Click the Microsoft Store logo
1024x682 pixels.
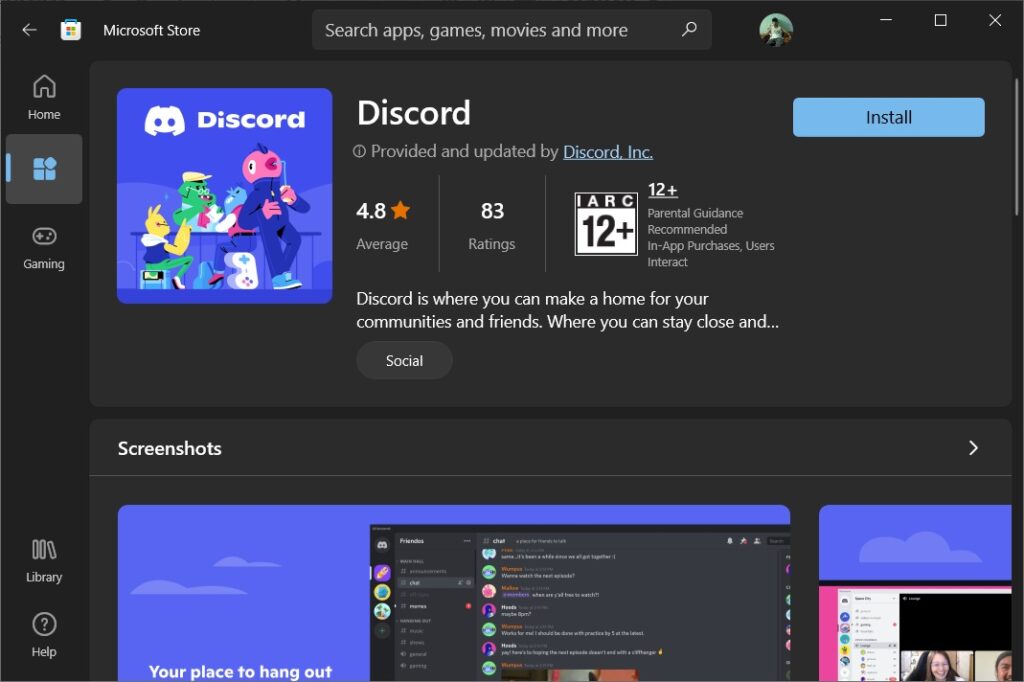click(70, 30)
